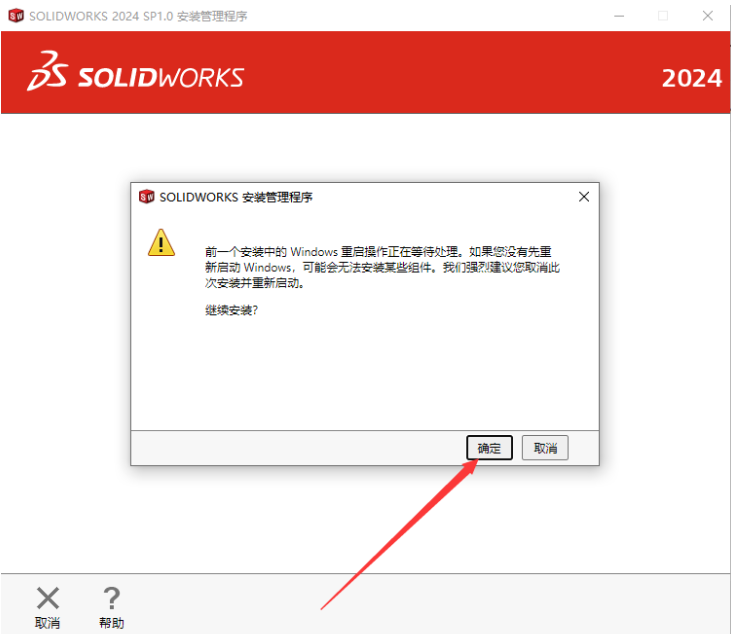The image size is (732, 634).
Task: Click the SOLIDWORKS wordmark in banner
Action: (161, 77)
